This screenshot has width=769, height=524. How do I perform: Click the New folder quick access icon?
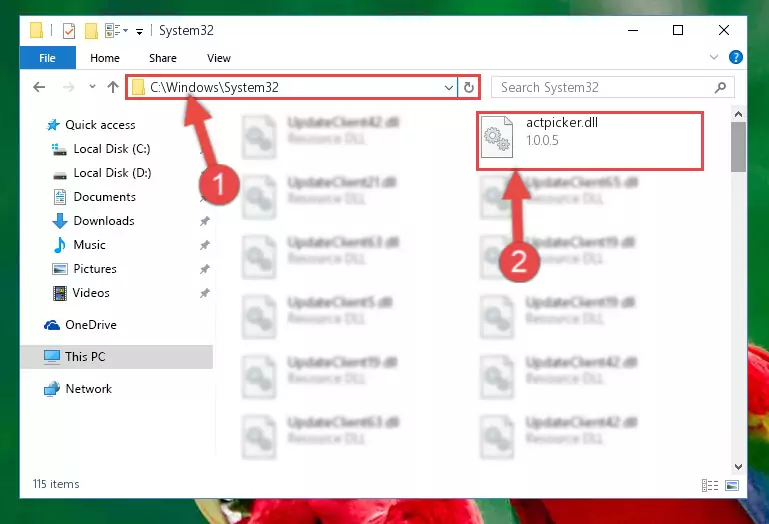[x=91, y=31]
